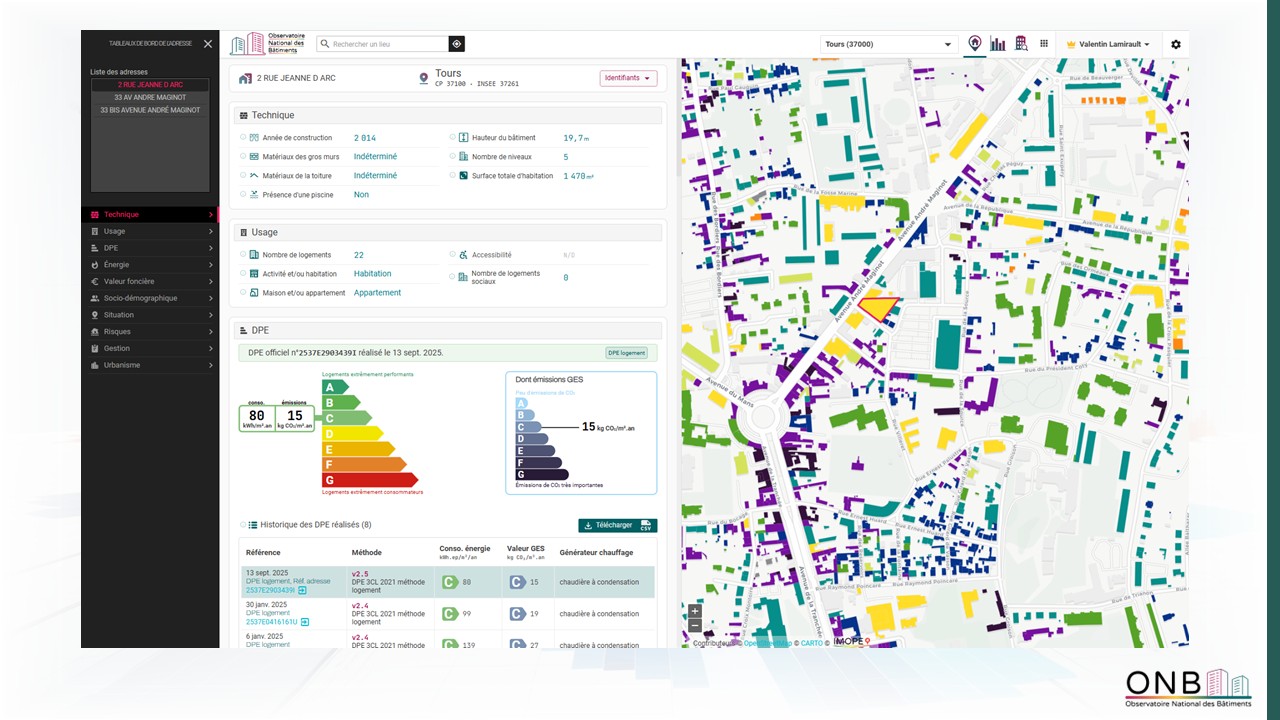Go to the Énergie section in sidebar

pos(150,265)
